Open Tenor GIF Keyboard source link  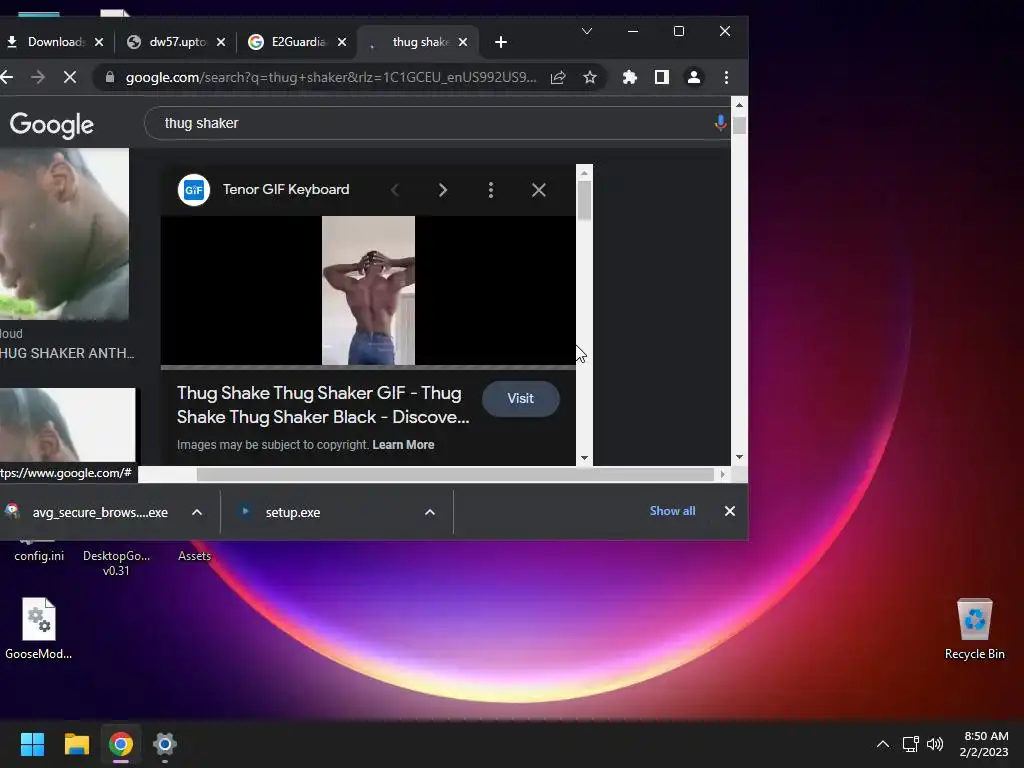(x=286, y=189)
